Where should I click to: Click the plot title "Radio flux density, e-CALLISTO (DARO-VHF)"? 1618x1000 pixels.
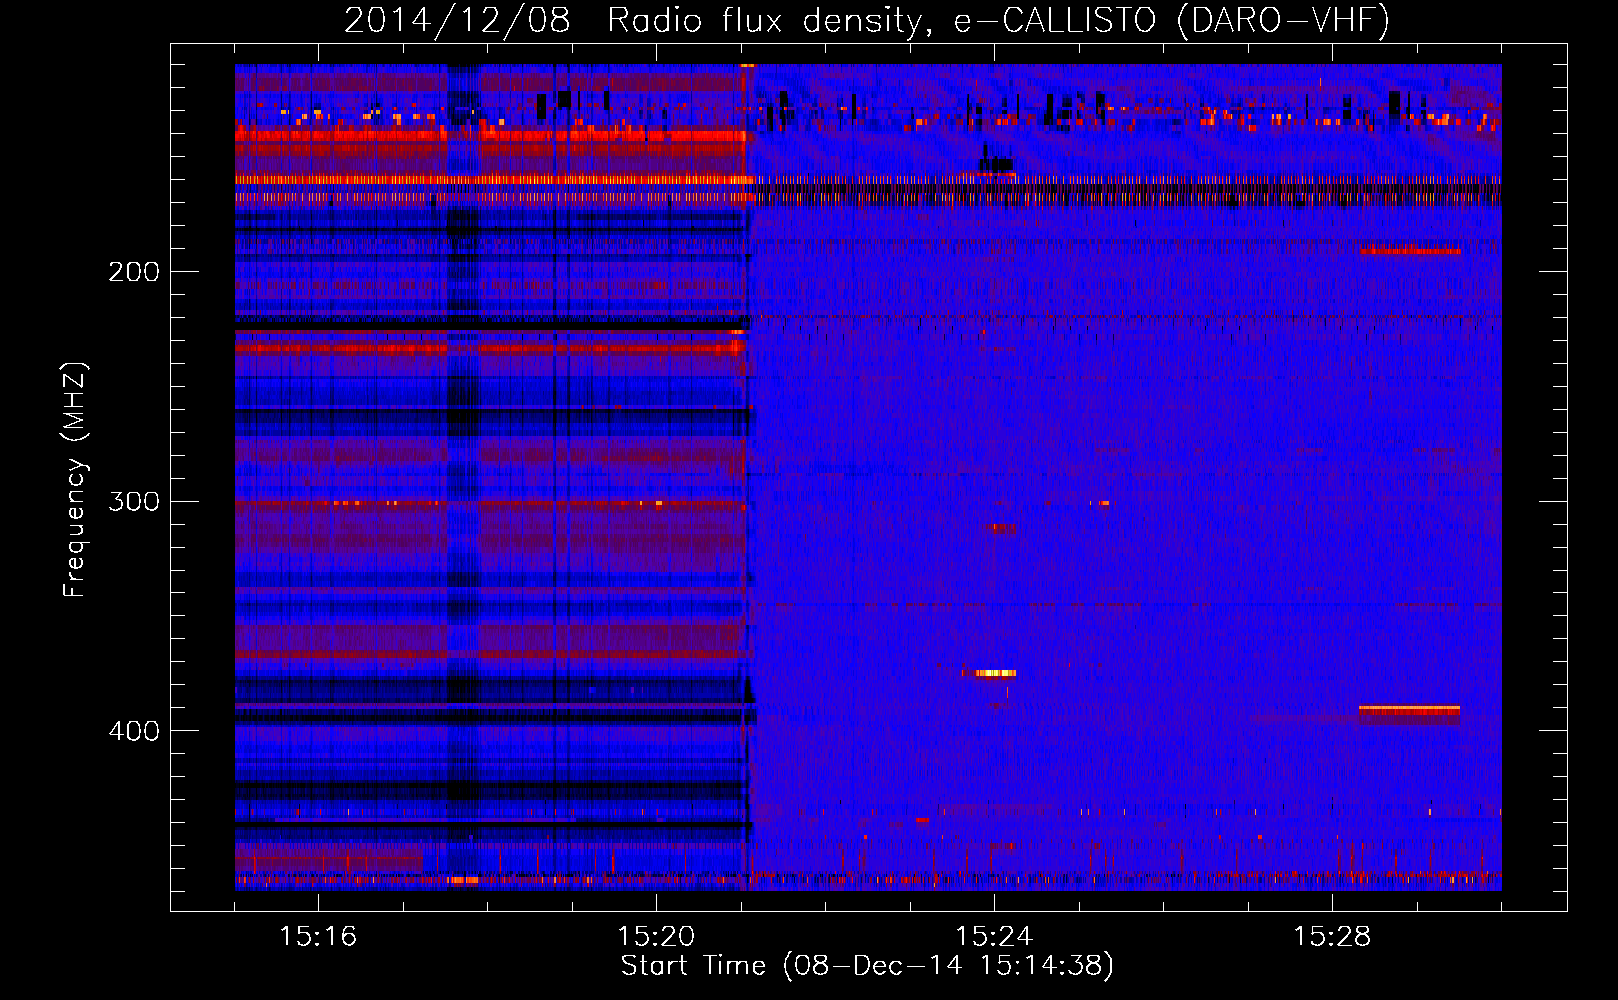pos(999,20)
